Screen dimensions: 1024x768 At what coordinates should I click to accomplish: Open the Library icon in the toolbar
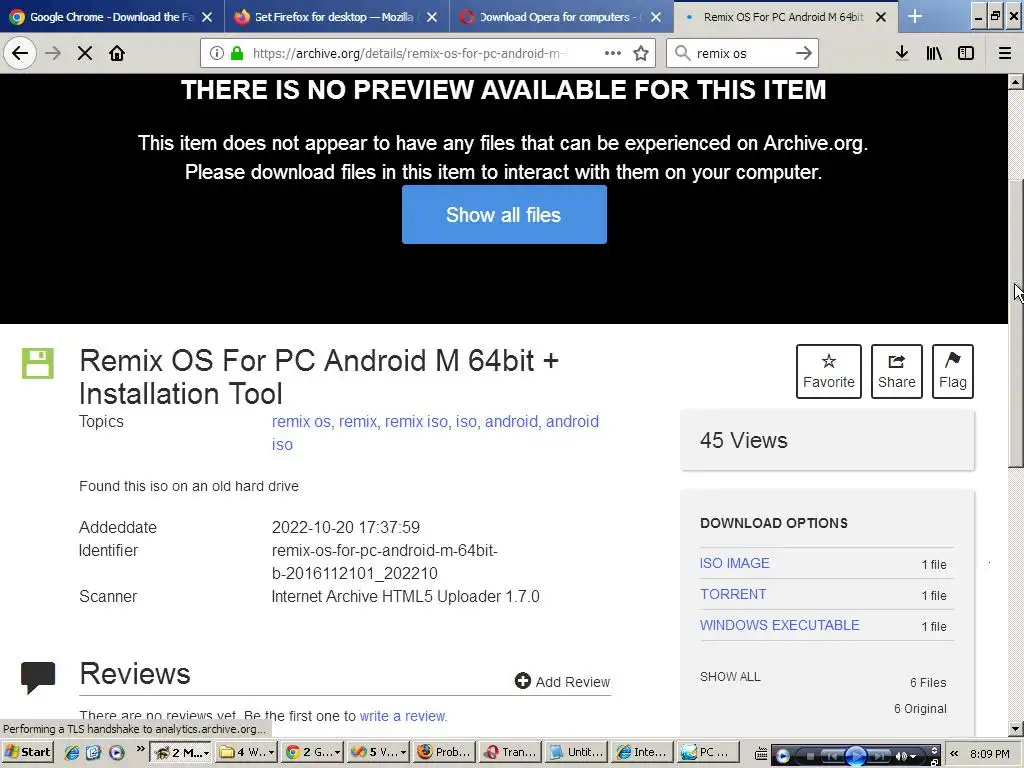pyautogui.click(x=934, y=54)
